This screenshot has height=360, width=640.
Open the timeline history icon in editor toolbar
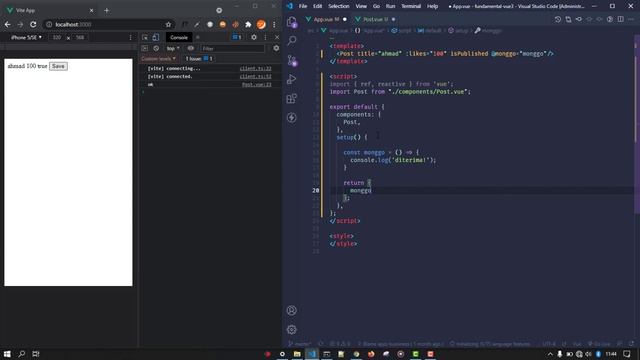click(558, 19)
